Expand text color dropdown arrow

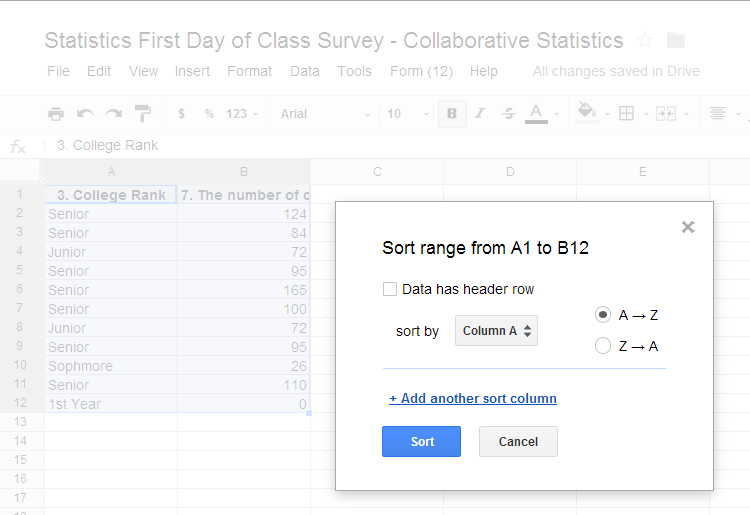tap(556, 114)
